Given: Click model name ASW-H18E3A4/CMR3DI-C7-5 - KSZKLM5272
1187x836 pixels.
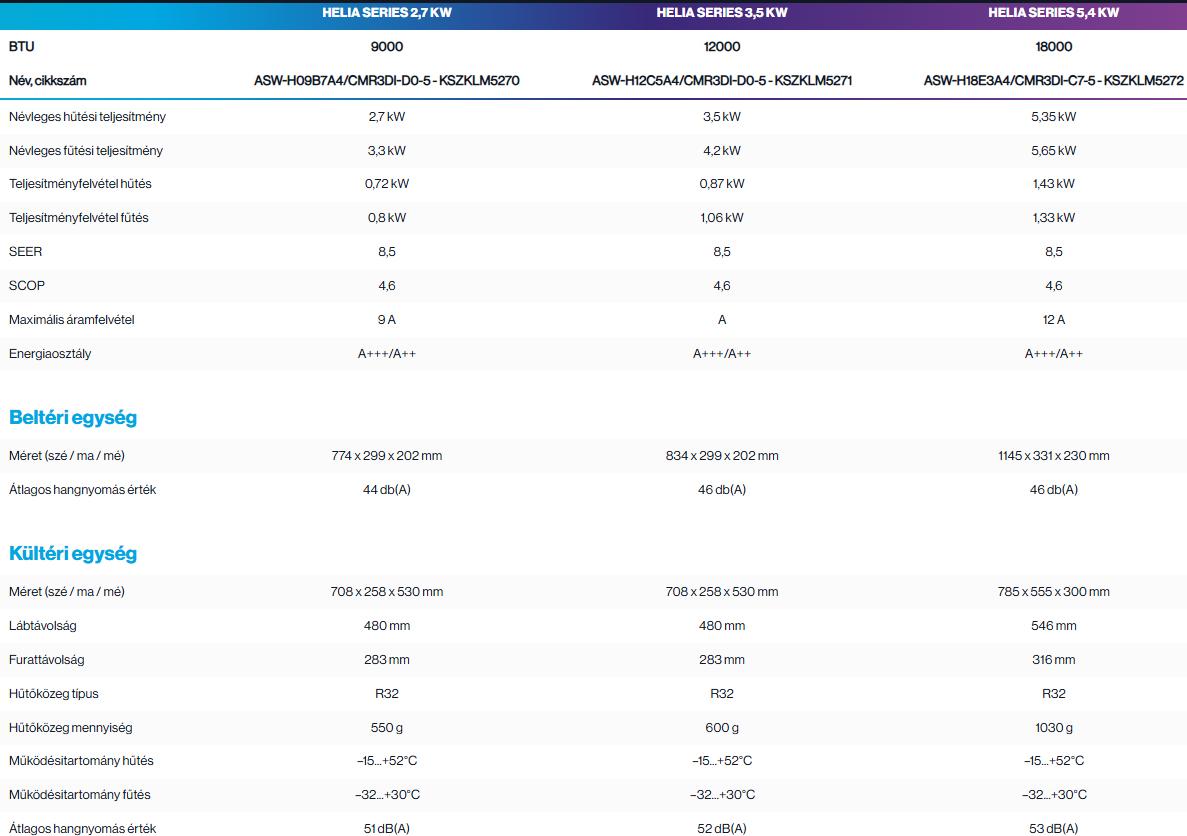Looking at the screenshot, I should [x=1053, y=81].
